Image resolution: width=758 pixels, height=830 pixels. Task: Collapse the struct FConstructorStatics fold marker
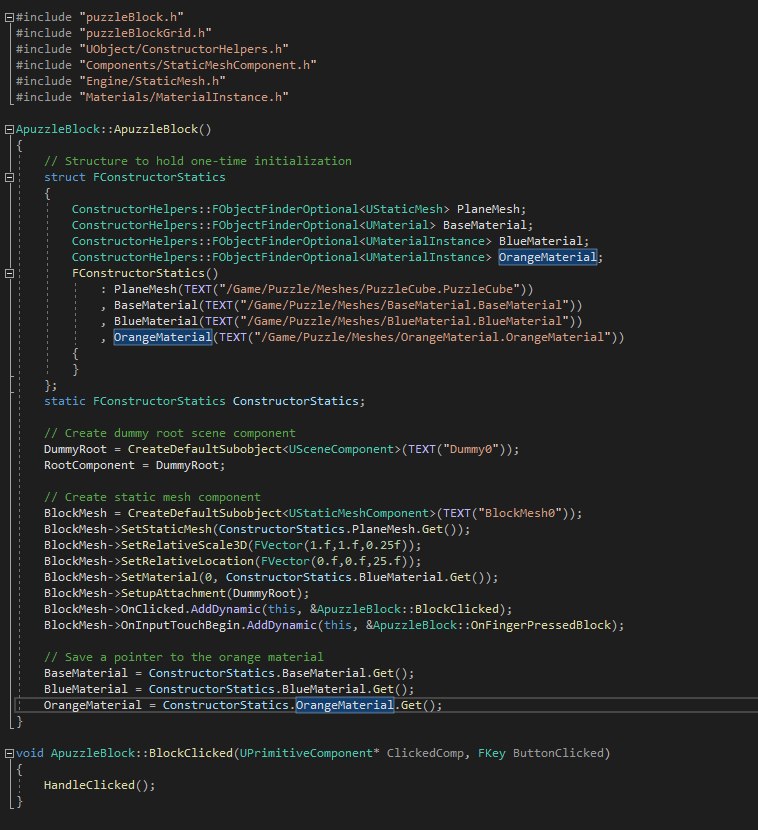coord(9,177)
